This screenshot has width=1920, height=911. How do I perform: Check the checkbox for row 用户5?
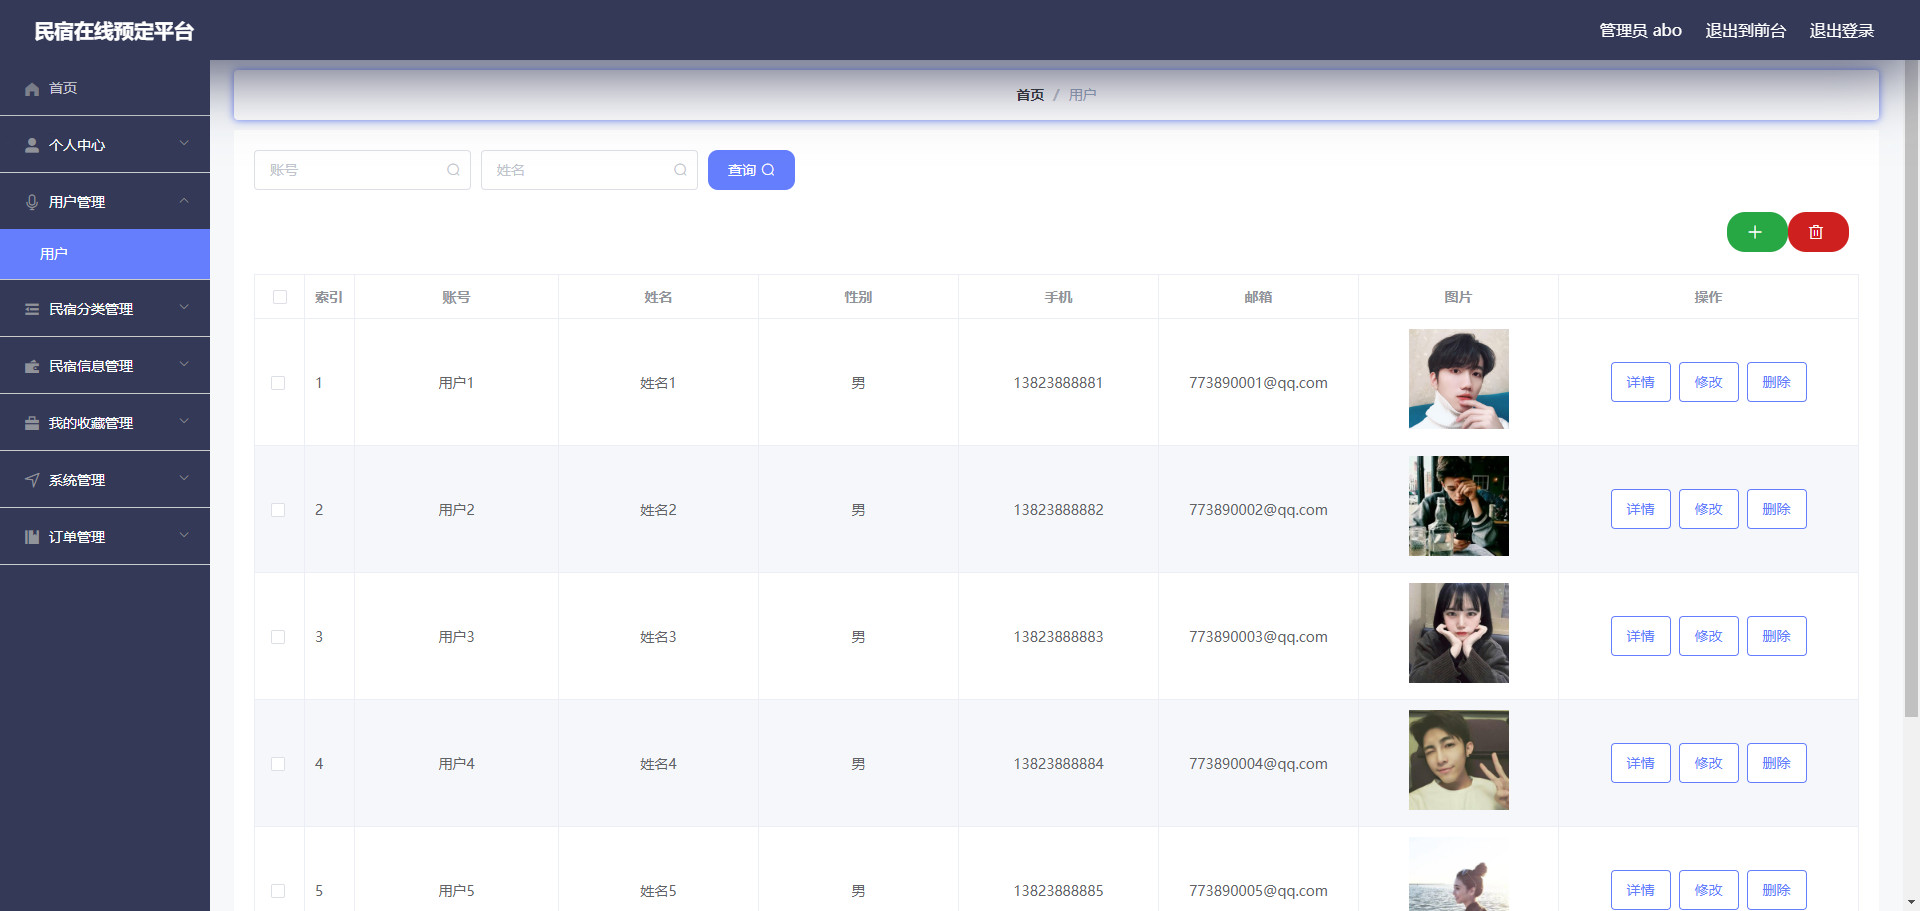pyautogui.click(x=278, y=891)
